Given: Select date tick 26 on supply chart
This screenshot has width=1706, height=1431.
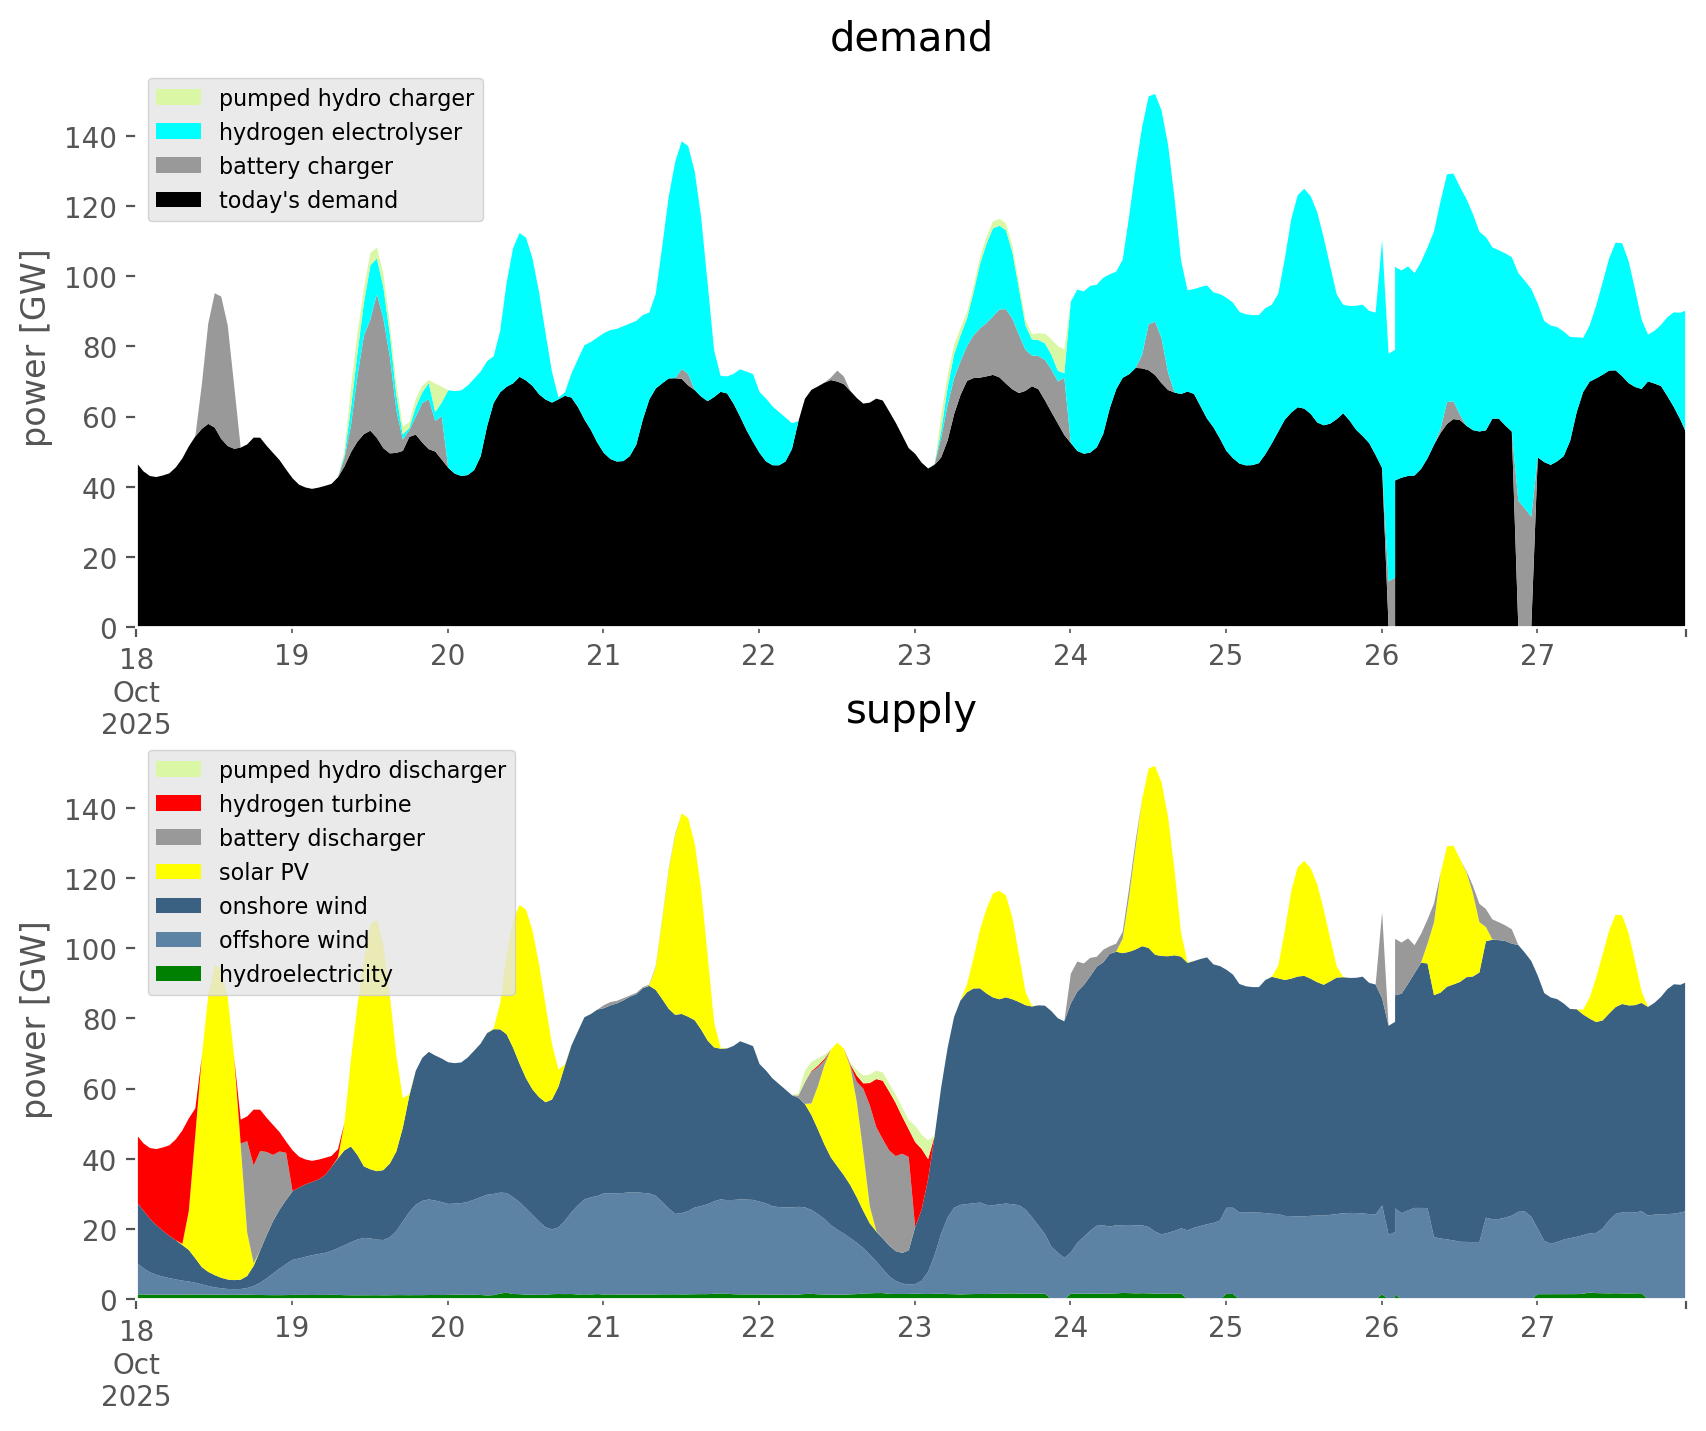Looking at the screenshot, I should coord(1381,1328).
